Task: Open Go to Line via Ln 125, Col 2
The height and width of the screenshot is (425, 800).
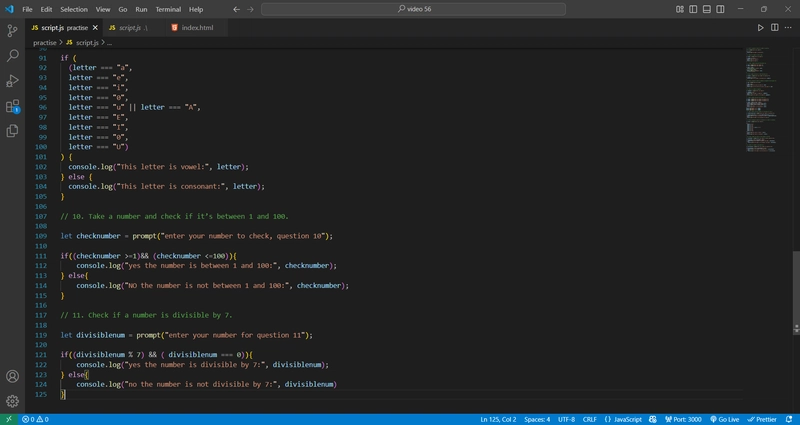Action: click(498, 419)
